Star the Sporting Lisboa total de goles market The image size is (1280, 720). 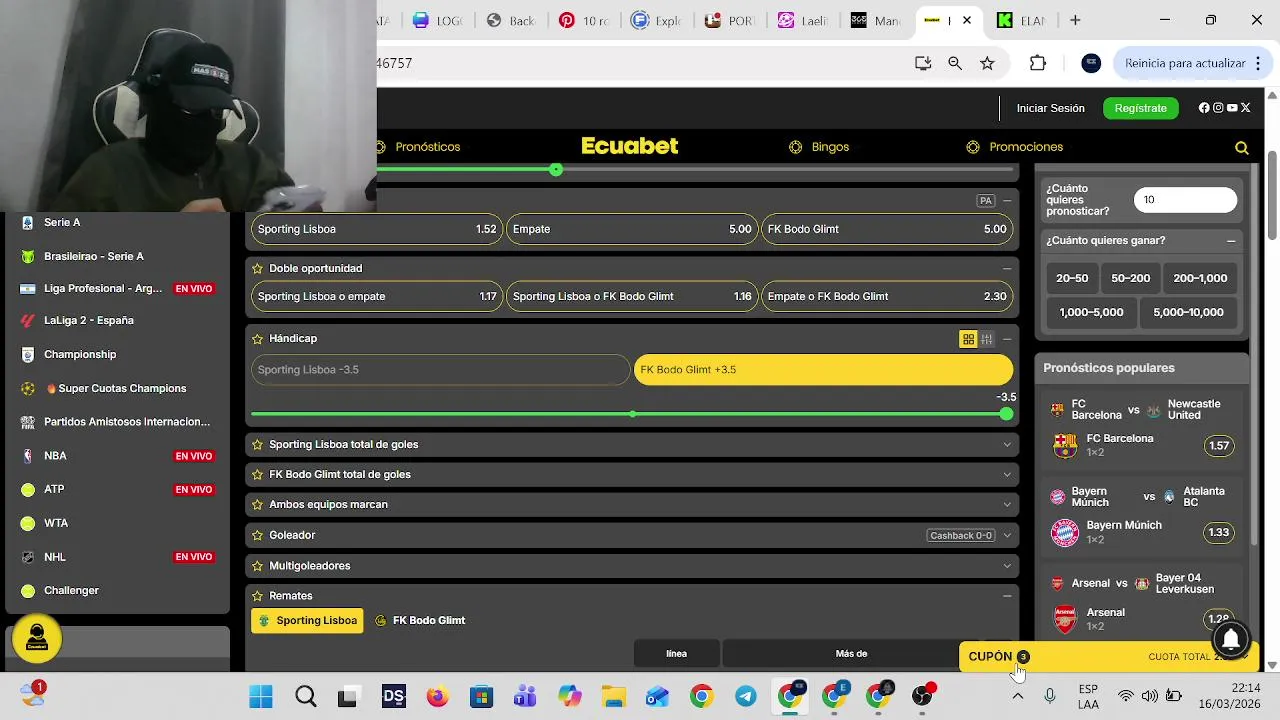[x=258, y=444]
